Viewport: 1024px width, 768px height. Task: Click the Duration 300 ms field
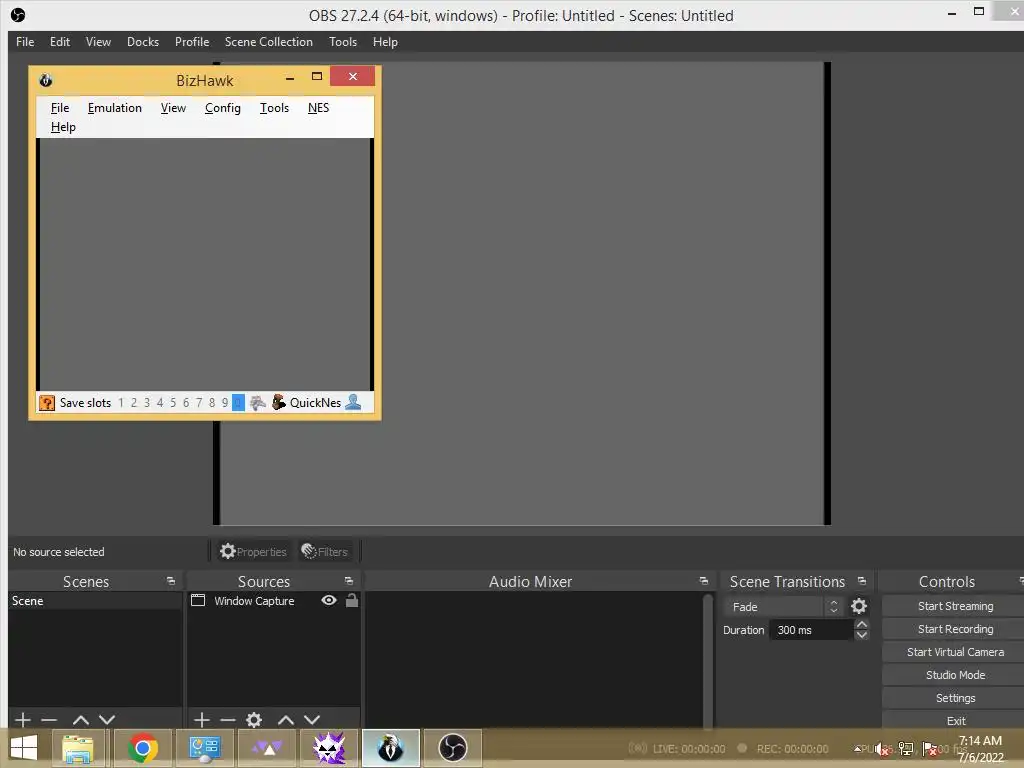point(811,630)
